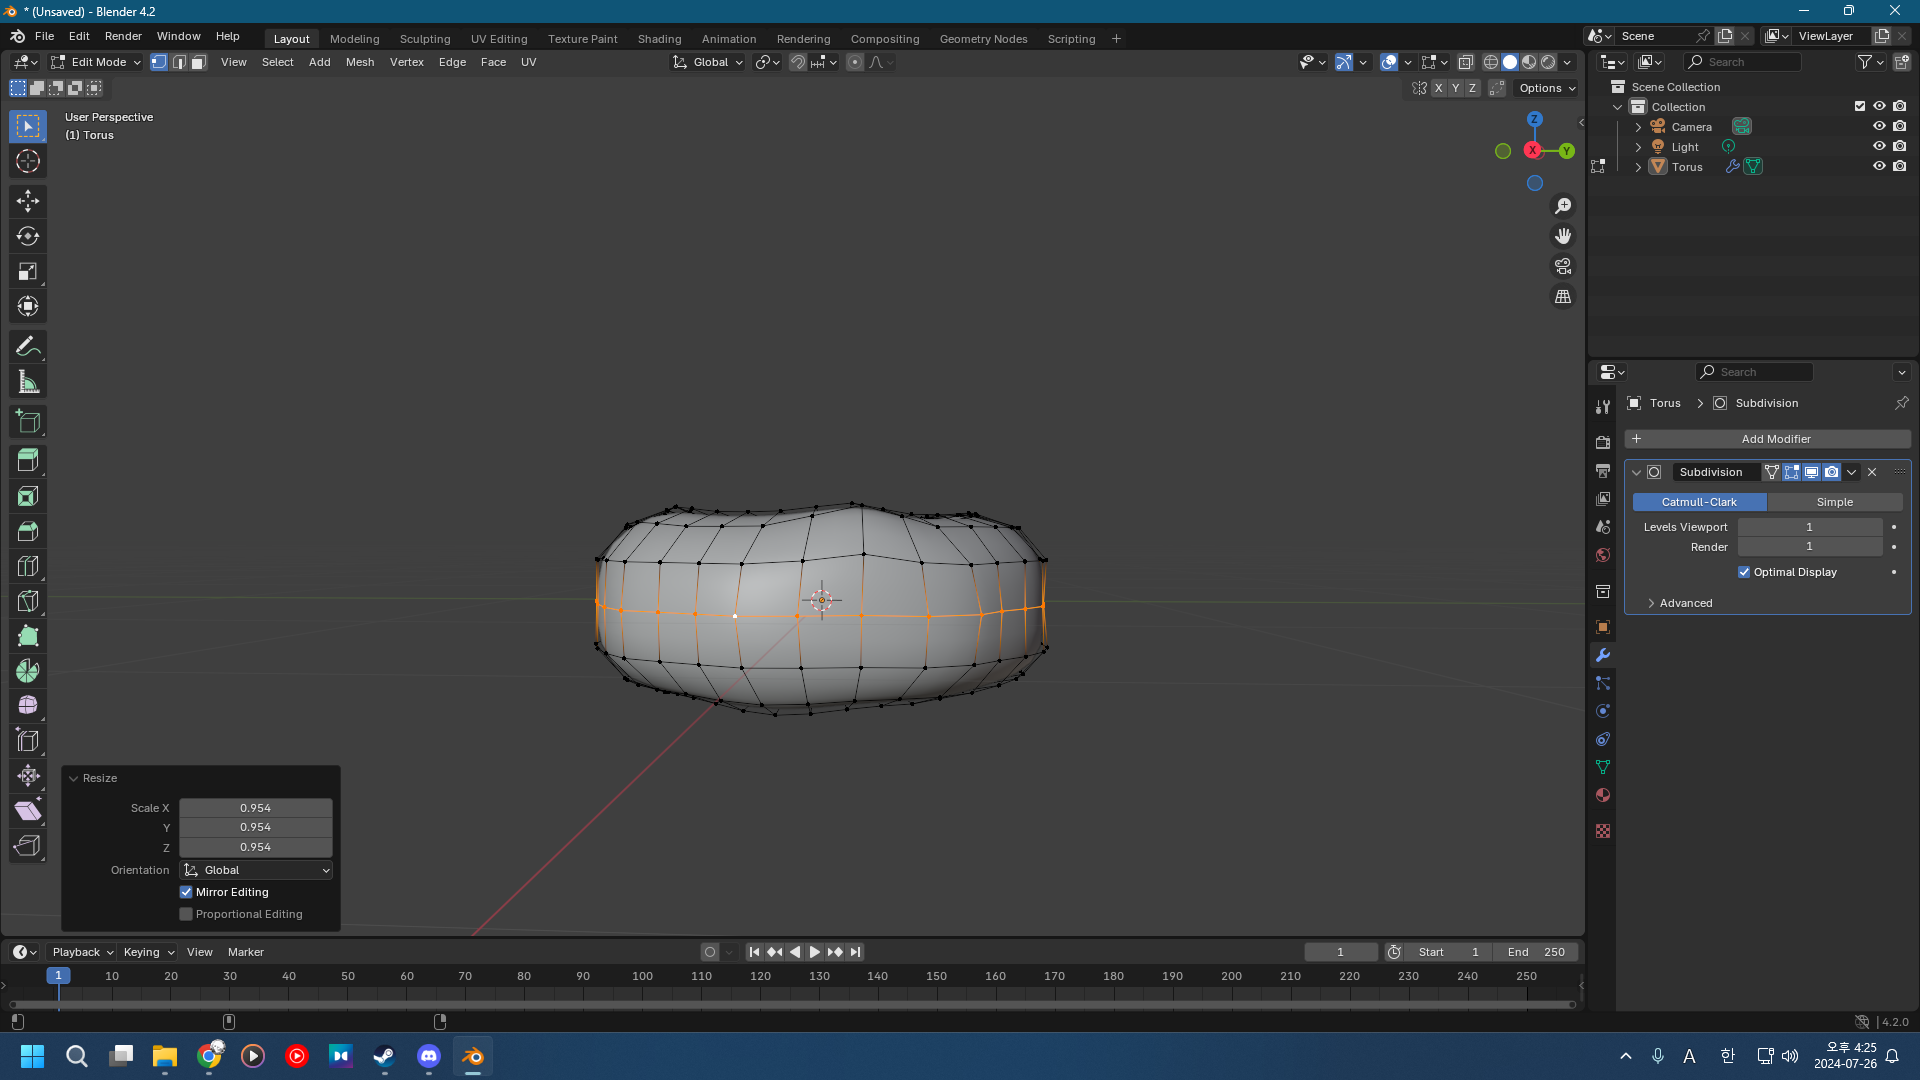Click the Measure tool icon
This screenshot has height=1080, width=1920.
(x=28, y=382)
